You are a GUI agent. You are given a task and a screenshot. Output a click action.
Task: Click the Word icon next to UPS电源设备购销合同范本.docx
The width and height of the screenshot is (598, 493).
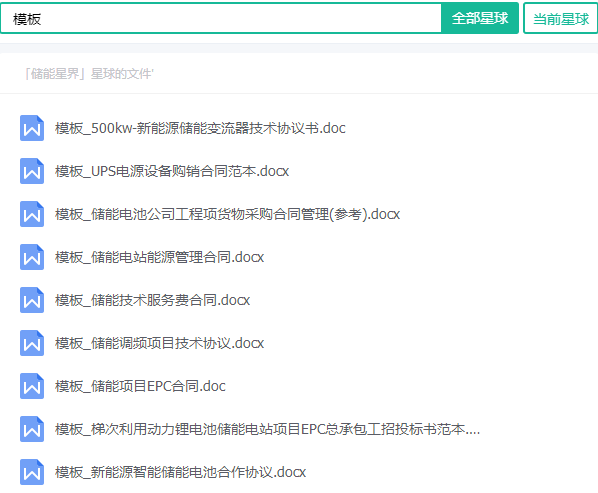tap(32, 171)
